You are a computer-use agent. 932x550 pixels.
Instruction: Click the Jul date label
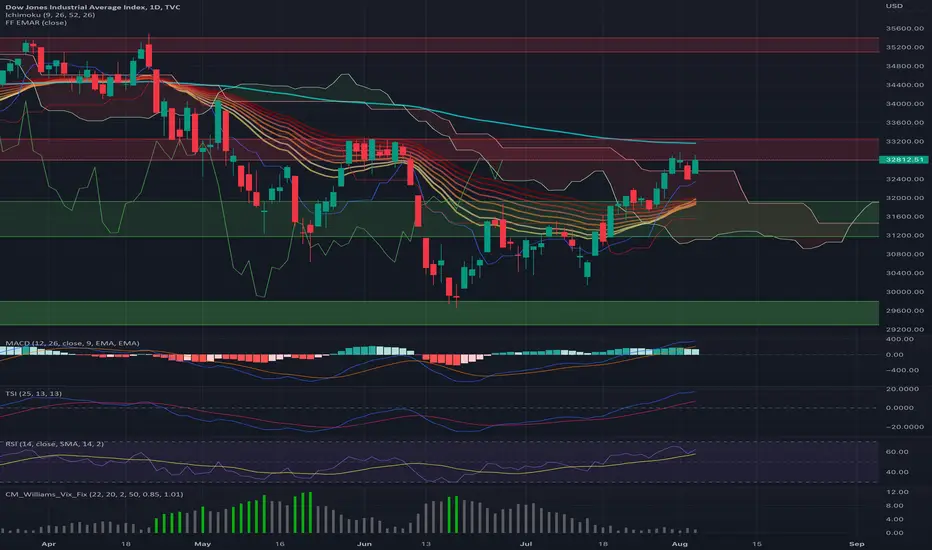pos(525,544)
